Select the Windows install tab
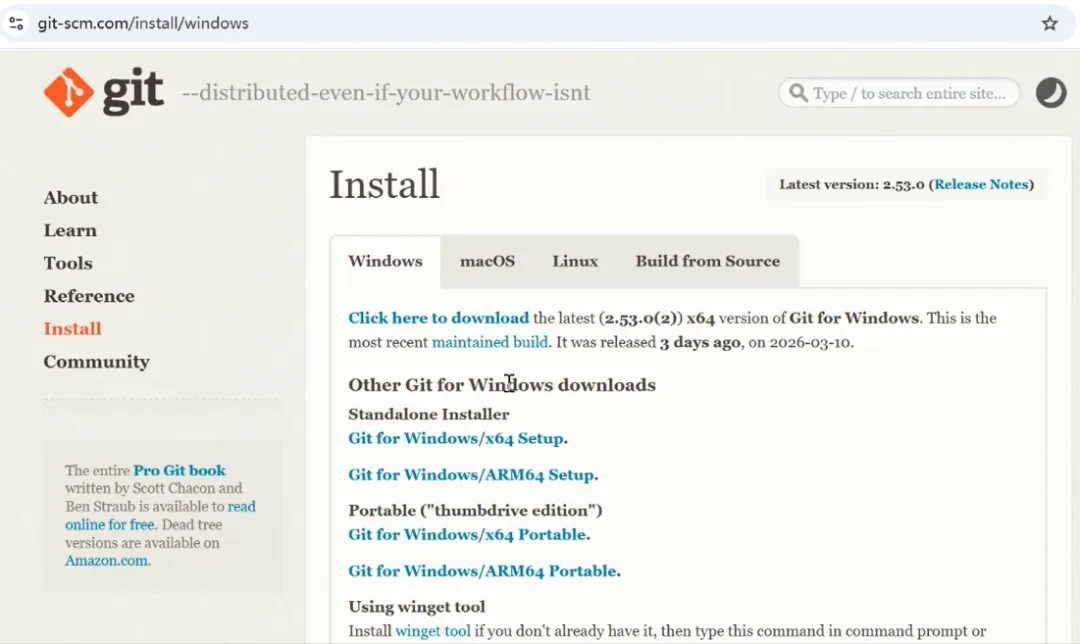The image size is (1080, 644). [386, 261]
